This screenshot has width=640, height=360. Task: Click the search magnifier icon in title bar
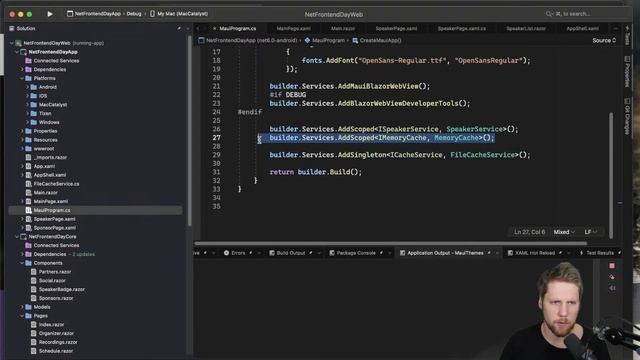click(x=549, y=14)
